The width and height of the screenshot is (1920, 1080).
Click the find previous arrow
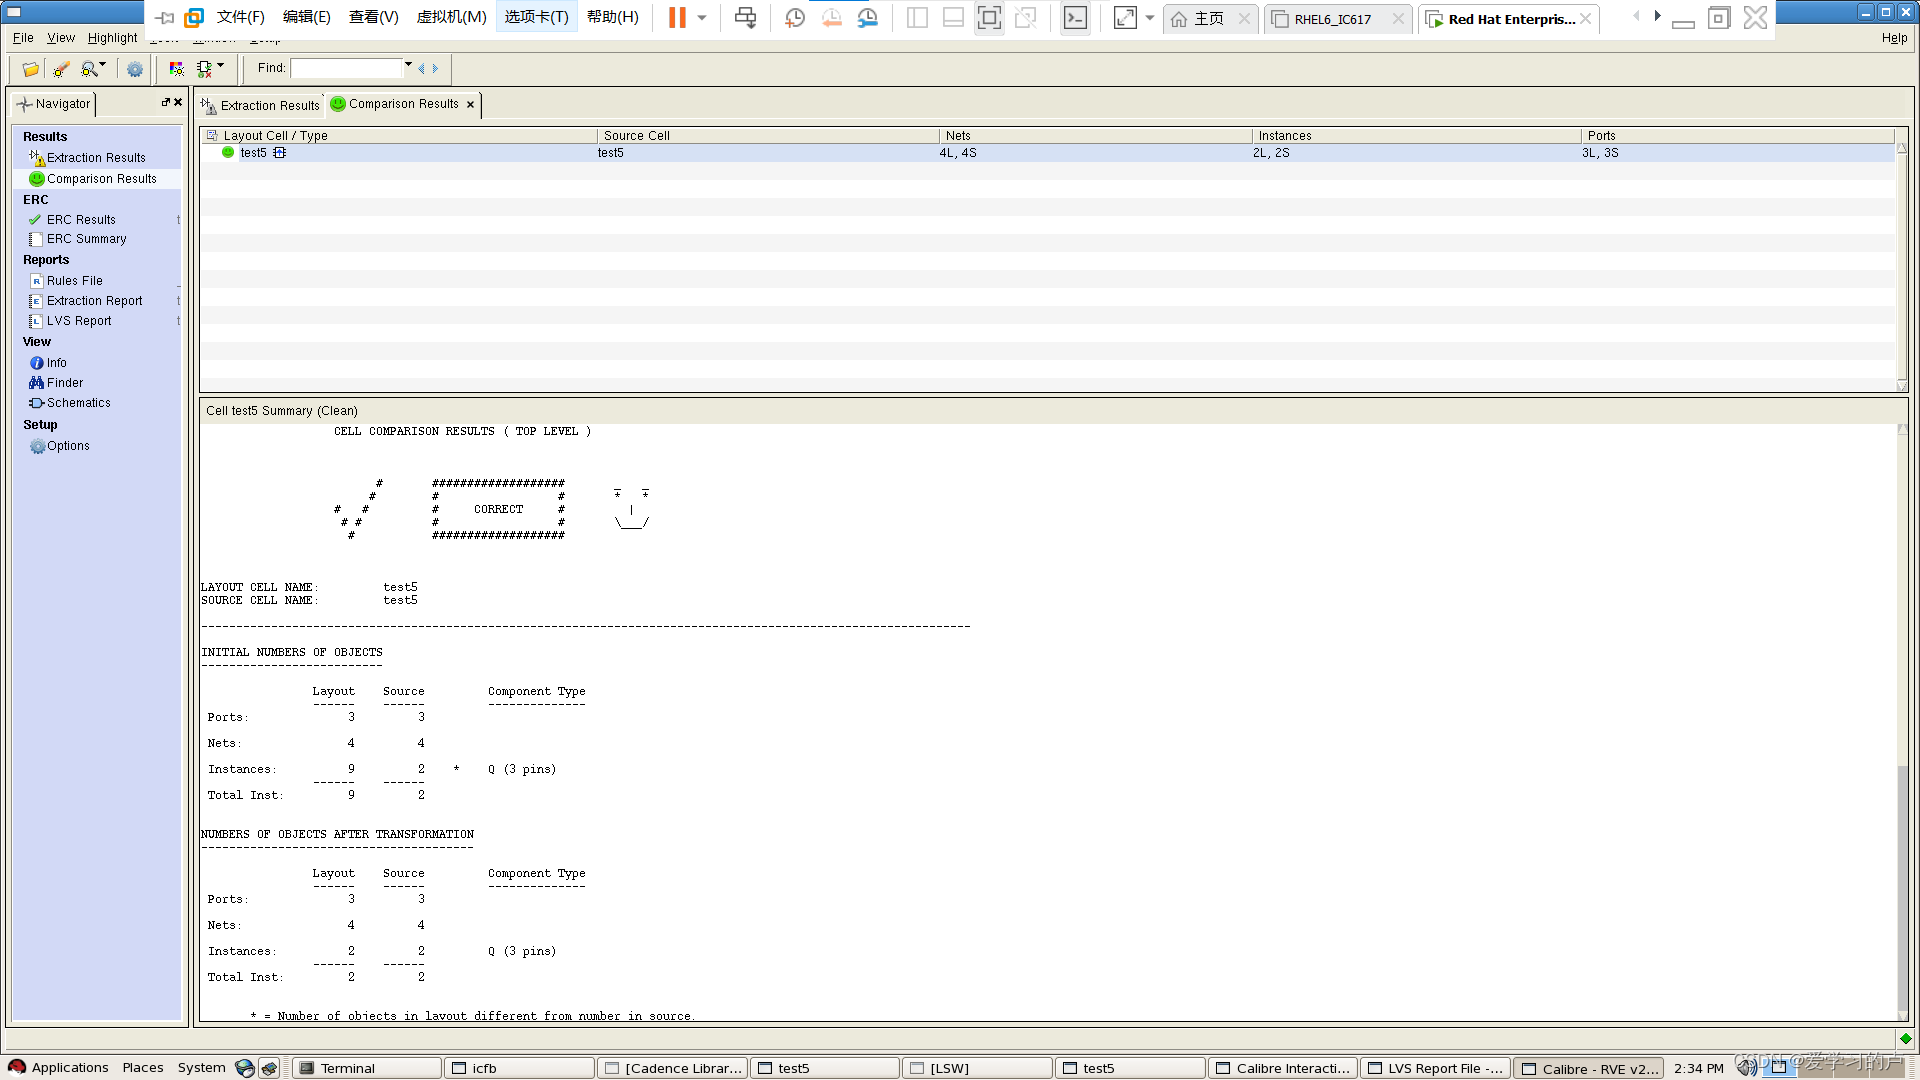(422, 69)
